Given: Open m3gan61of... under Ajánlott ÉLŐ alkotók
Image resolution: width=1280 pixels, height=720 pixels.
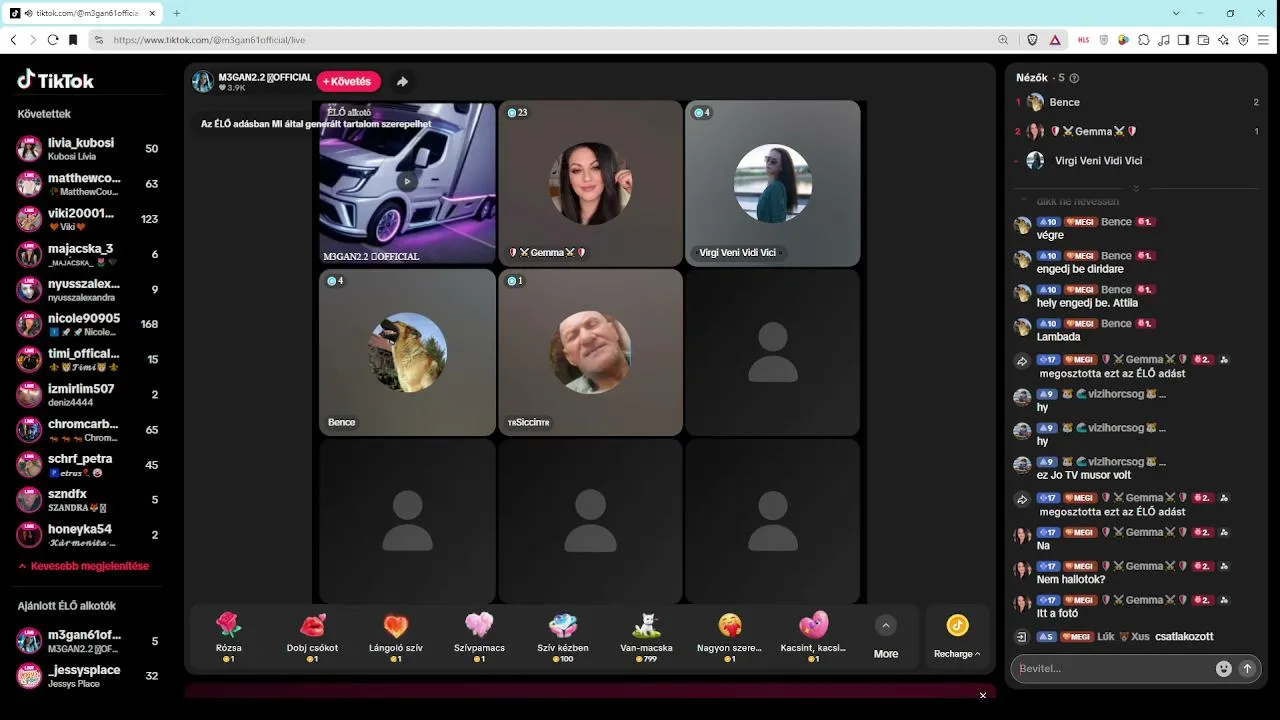Looking at the screenshot, I should pyautogui.click(x=88, y=640).
